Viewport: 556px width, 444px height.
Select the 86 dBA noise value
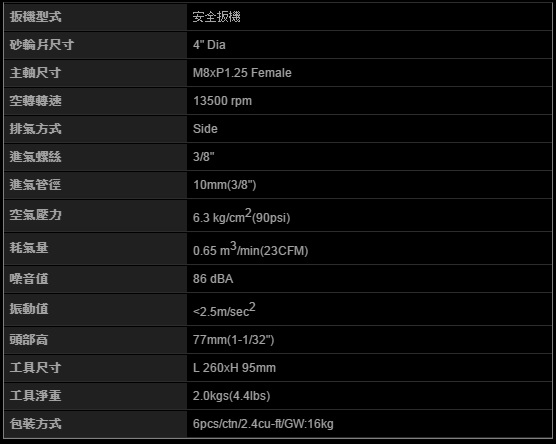tap(213, 279)
